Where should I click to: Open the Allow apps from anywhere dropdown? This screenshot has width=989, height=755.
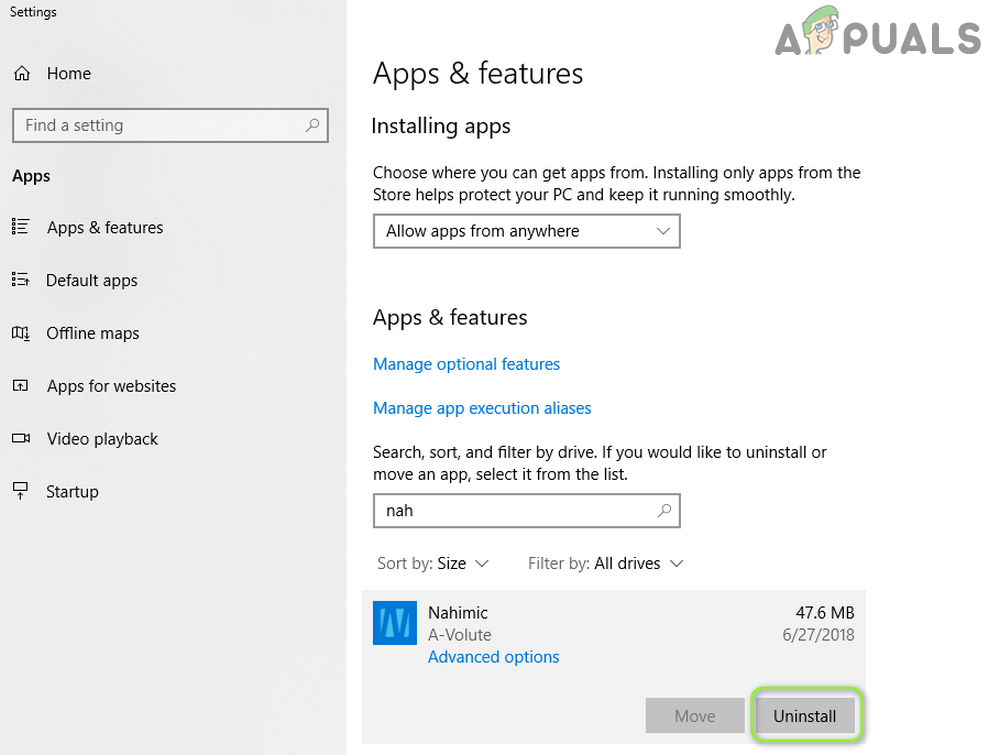pos(526,231)
